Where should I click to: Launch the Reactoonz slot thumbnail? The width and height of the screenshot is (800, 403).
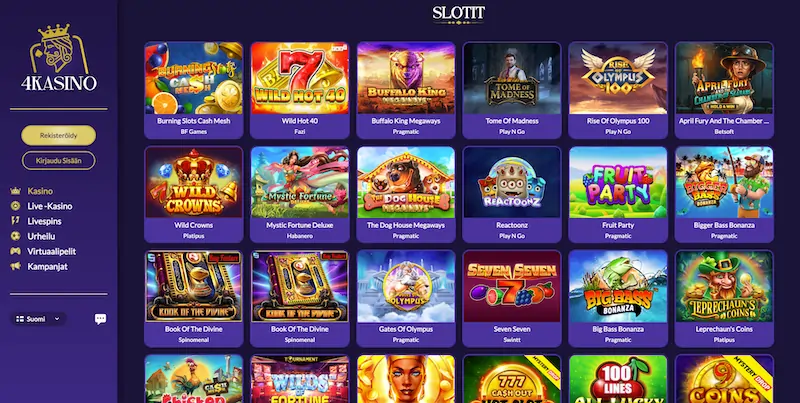tap(512, 182)
